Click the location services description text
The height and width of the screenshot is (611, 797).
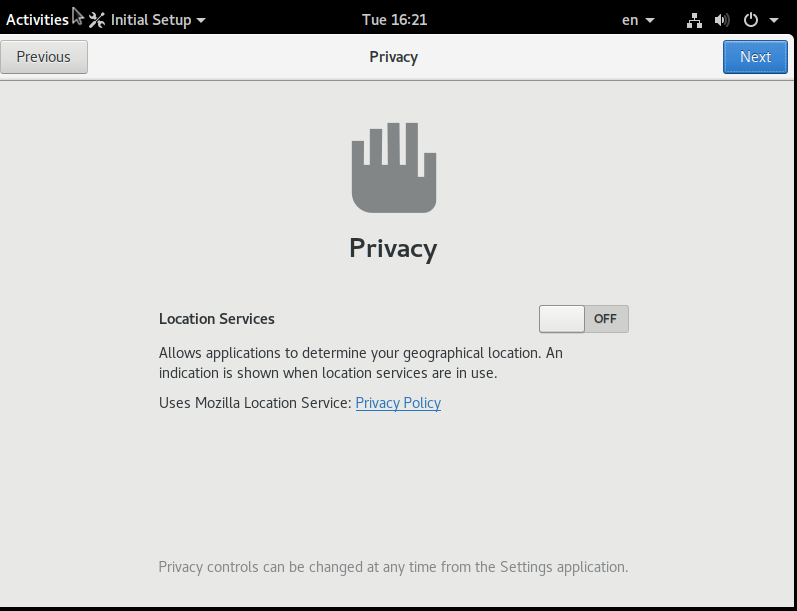point(360,363)
